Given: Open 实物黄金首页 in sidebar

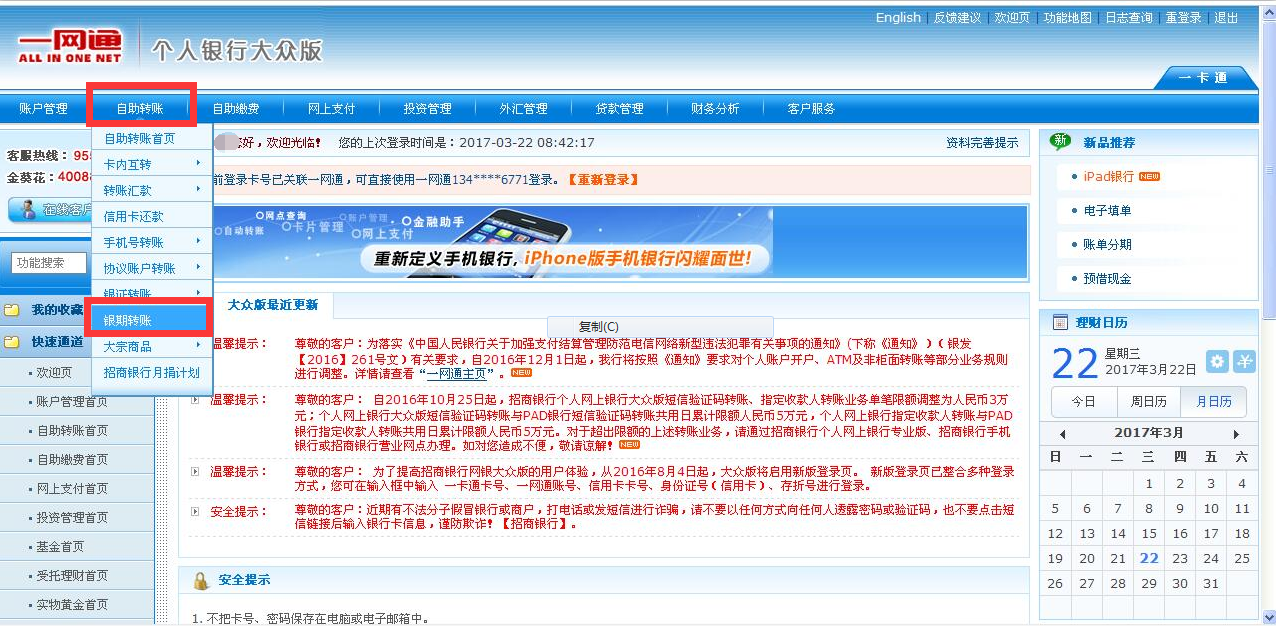Looking at the screenshot, I should coord(73,605).
